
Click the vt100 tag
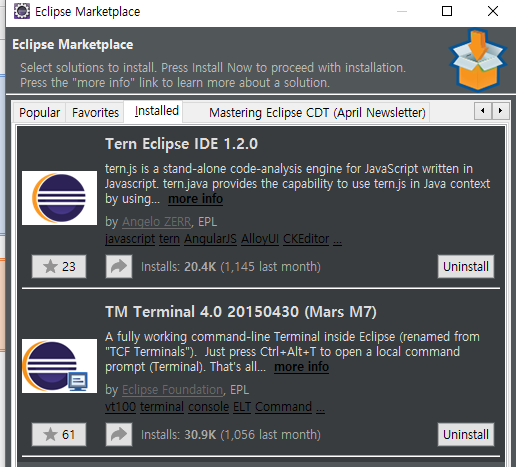click(120, 407)
